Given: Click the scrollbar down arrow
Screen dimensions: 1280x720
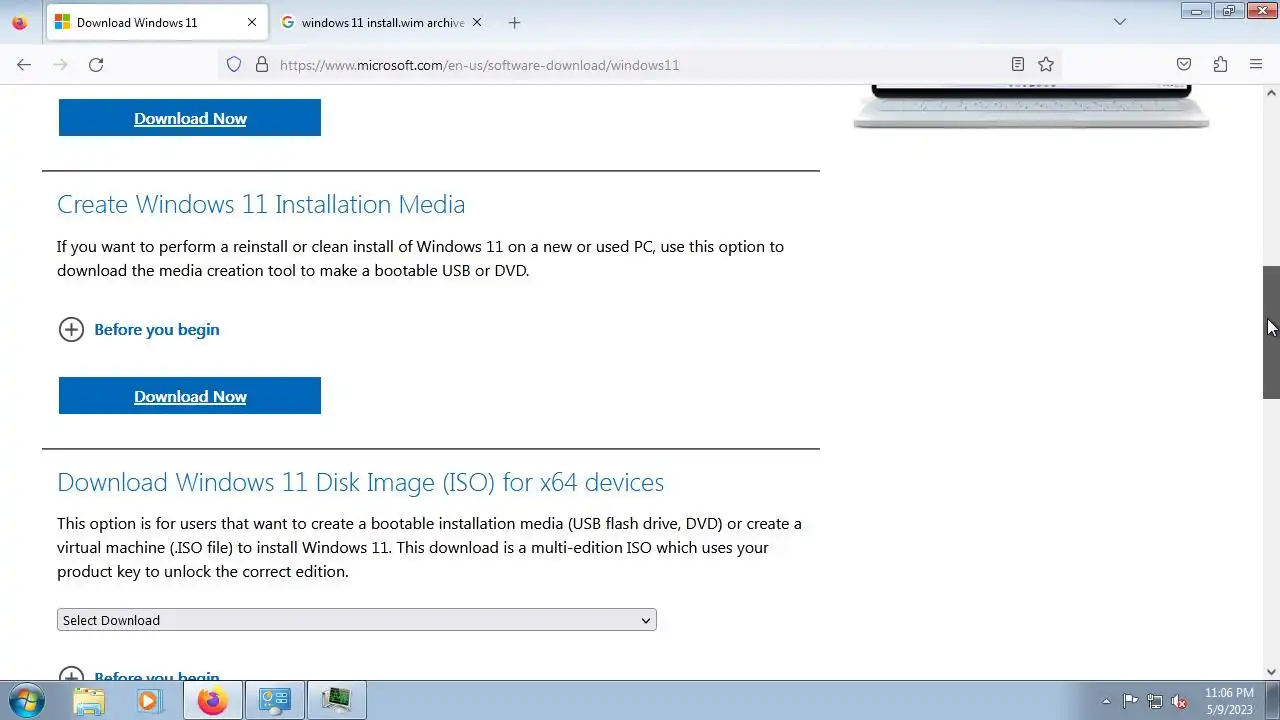Looking at the screenshot, I should 1271,672.
